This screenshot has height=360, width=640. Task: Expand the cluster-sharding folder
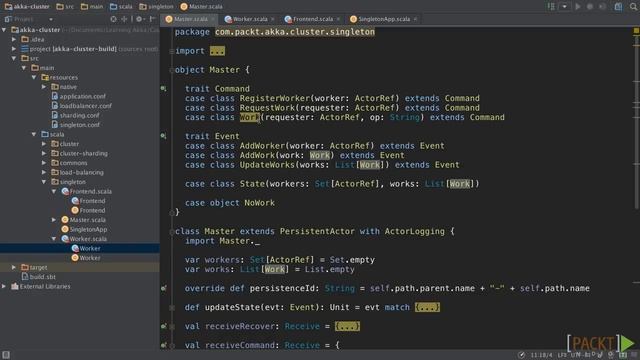click(x=44, y=153)
